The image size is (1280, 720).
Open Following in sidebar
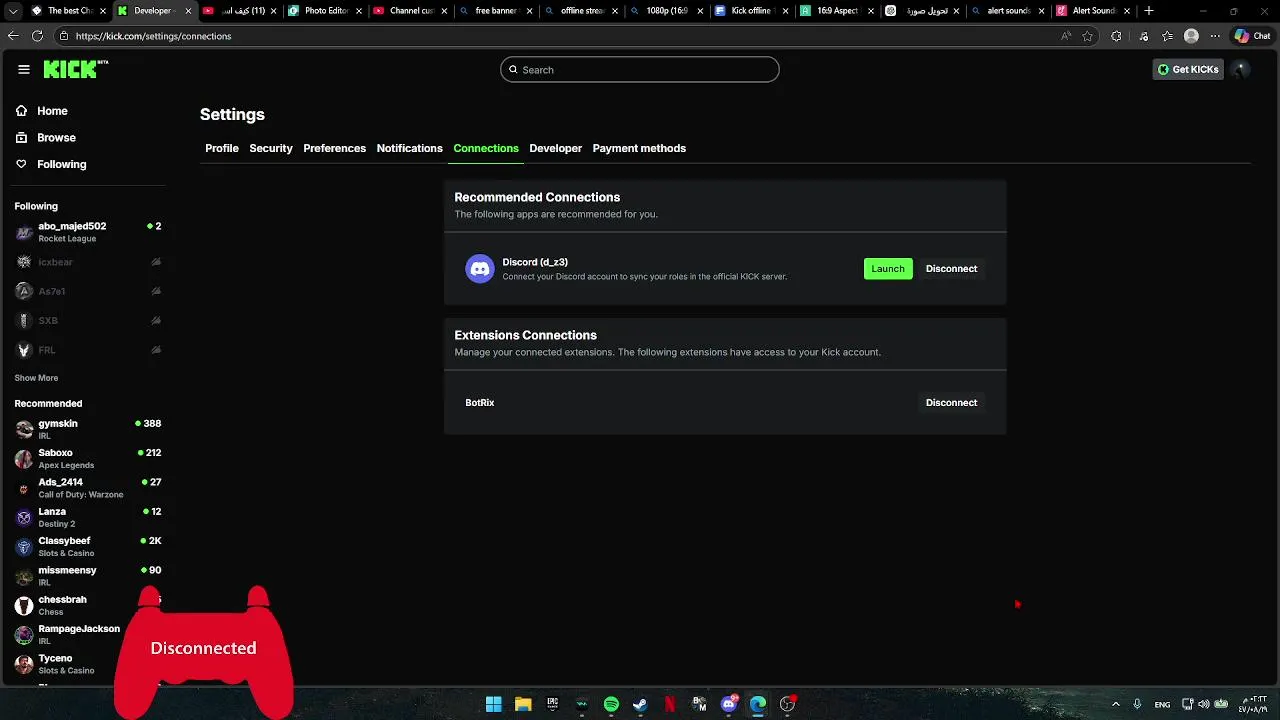[x=62, y=164]
